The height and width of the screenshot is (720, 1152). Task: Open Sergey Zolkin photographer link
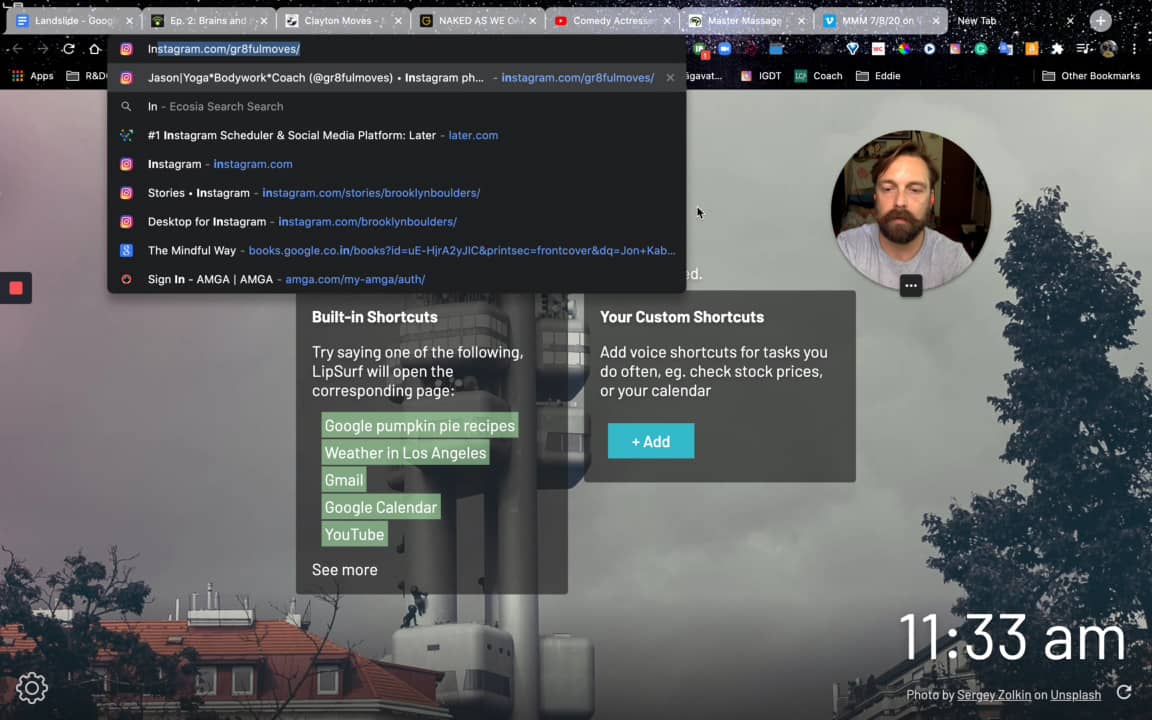(993, 695)
